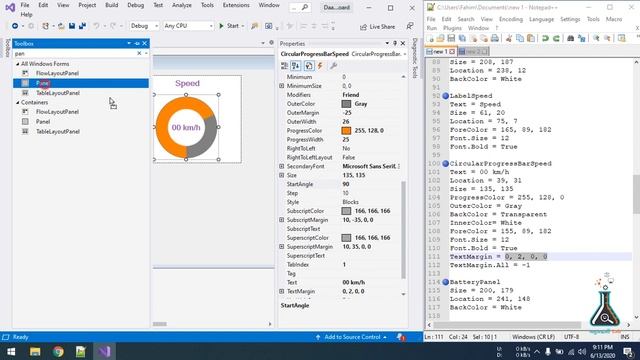Viewport: 640px width, 360px height.
Task: Toggle auto-hide pin on Properties panel
Action: pyautogui.click(x=395, y=43)
